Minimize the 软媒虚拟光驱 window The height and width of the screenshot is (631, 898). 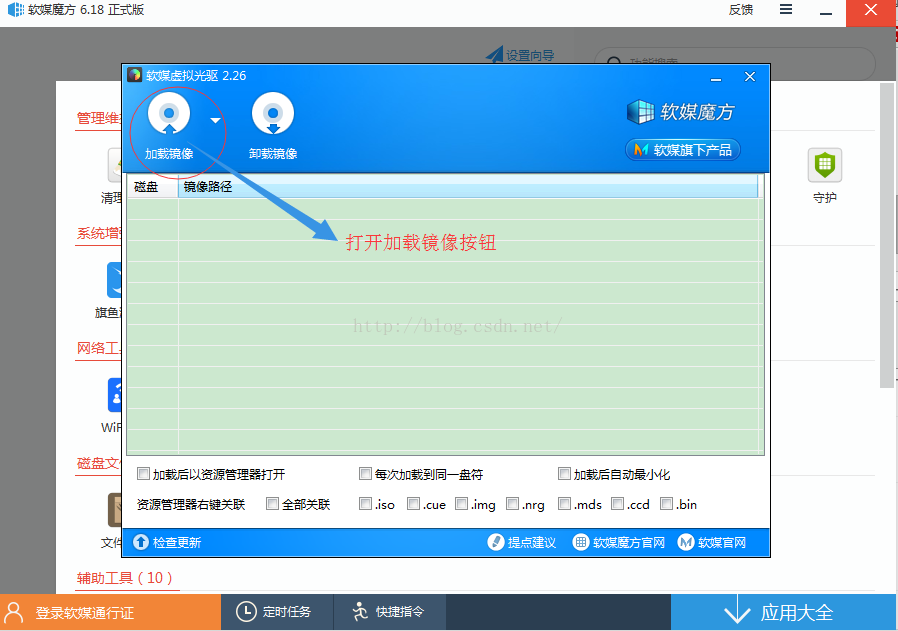(716, 78)
